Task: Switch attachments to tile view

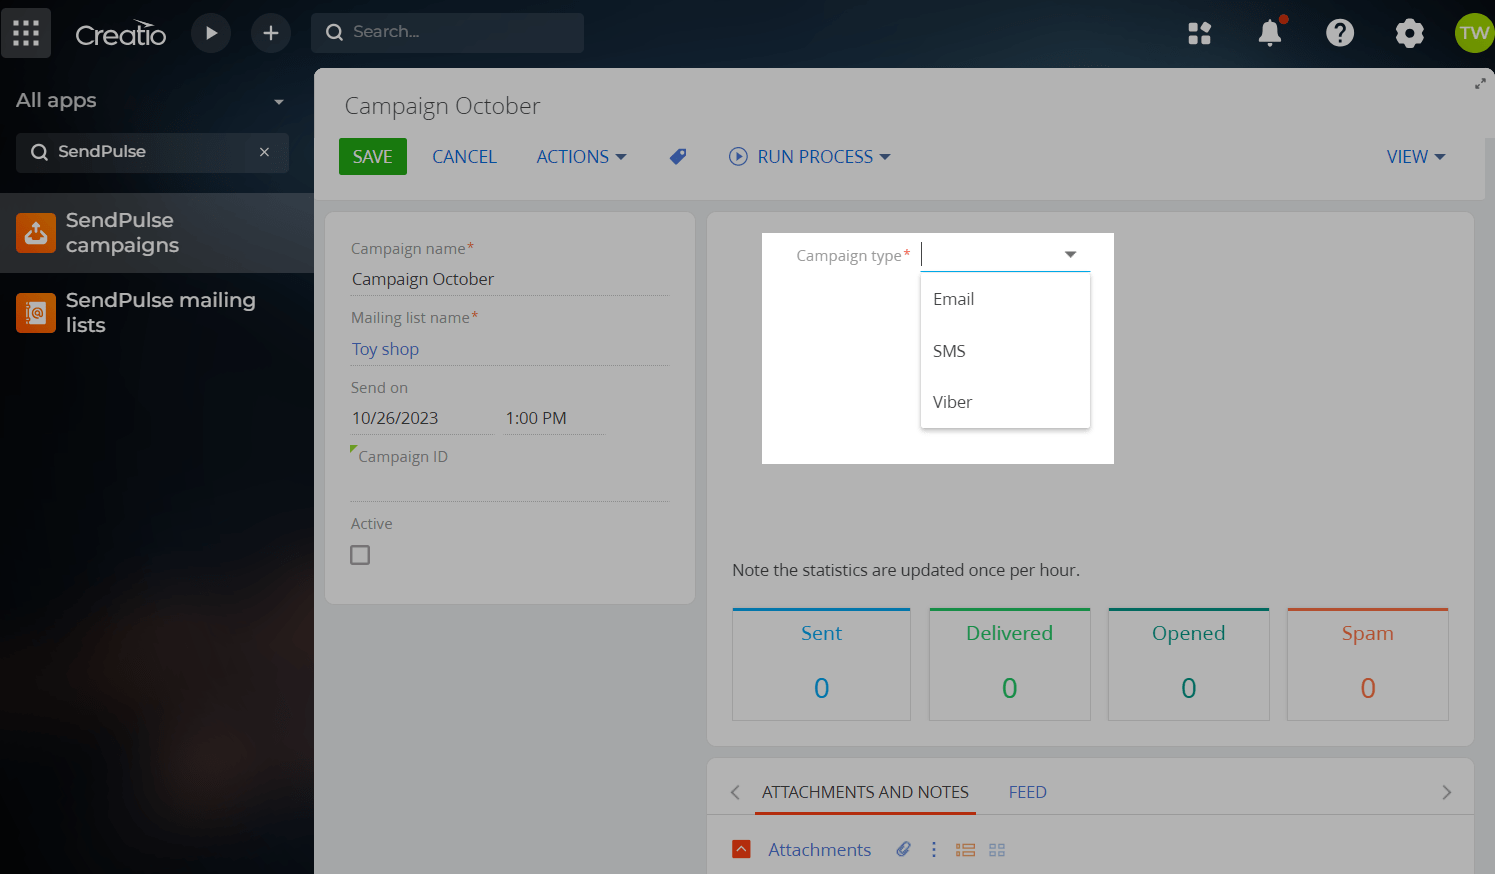Action: pyautogui.click(x=997, y=850)
